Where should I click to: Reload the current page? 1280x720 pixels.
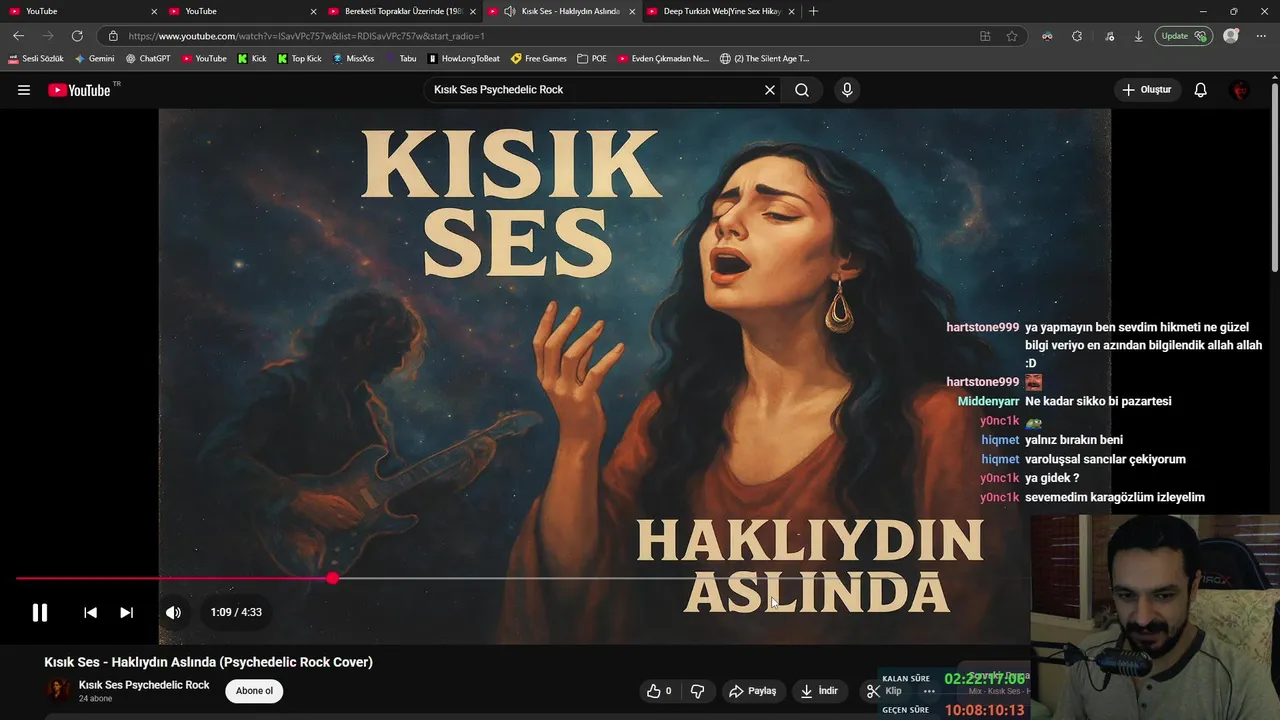[x=77, y=36]
